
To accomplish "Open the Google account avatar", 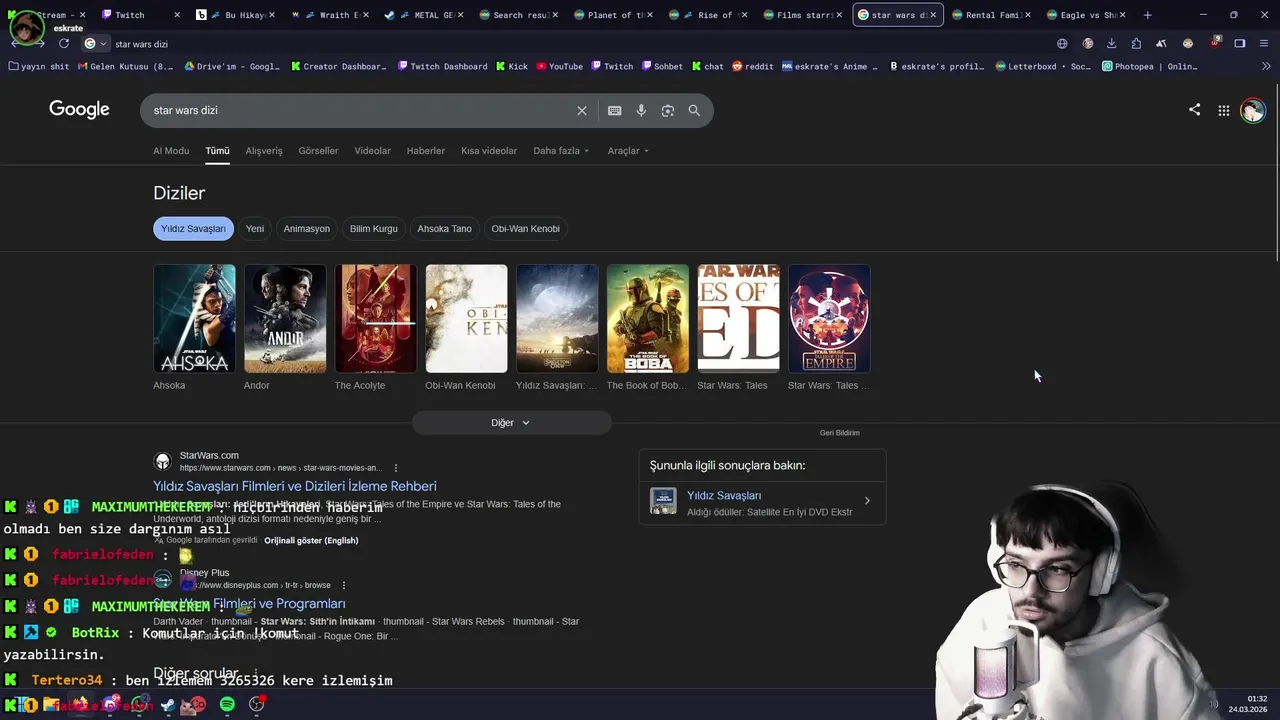I will click(1252, 111).
